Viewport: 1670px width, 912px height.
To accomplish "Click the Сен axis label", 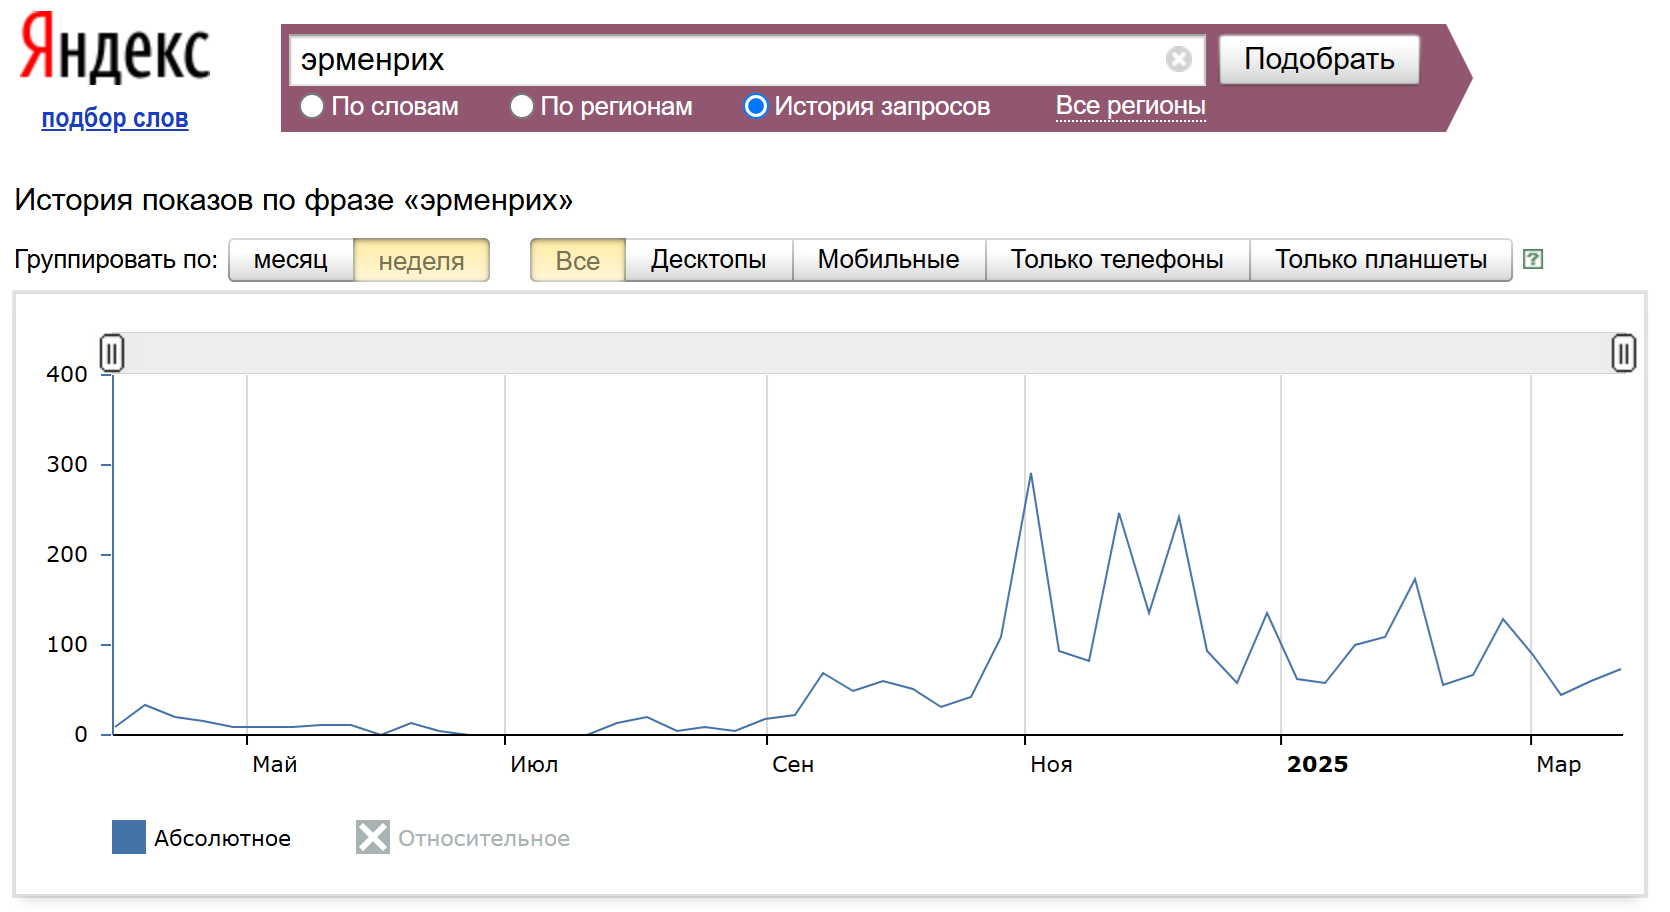I will [x=793, y=764].
